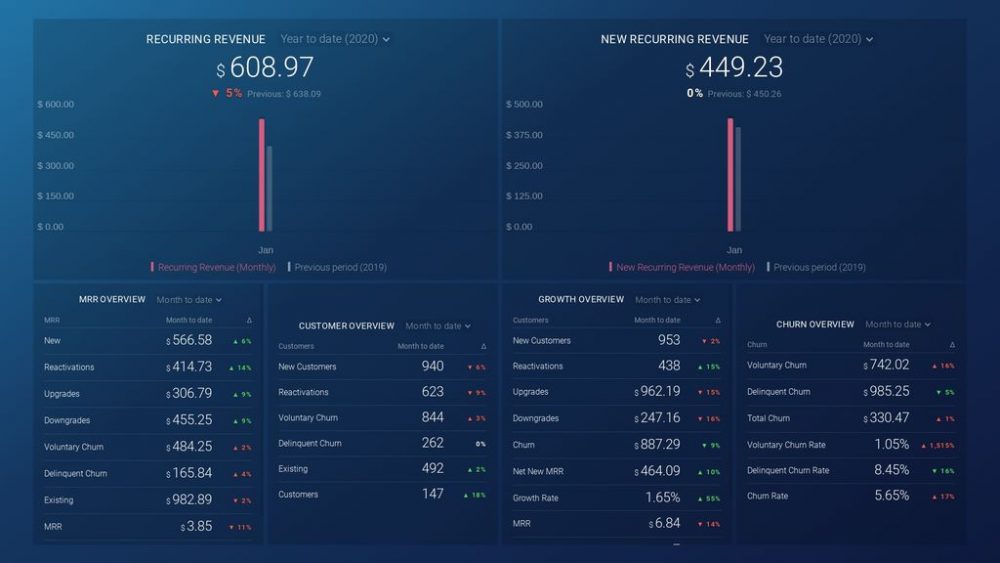Click the delta symbol in MRR Overview header
Viewport: 1000px width, 563px height.
click(x=249, y=320)
